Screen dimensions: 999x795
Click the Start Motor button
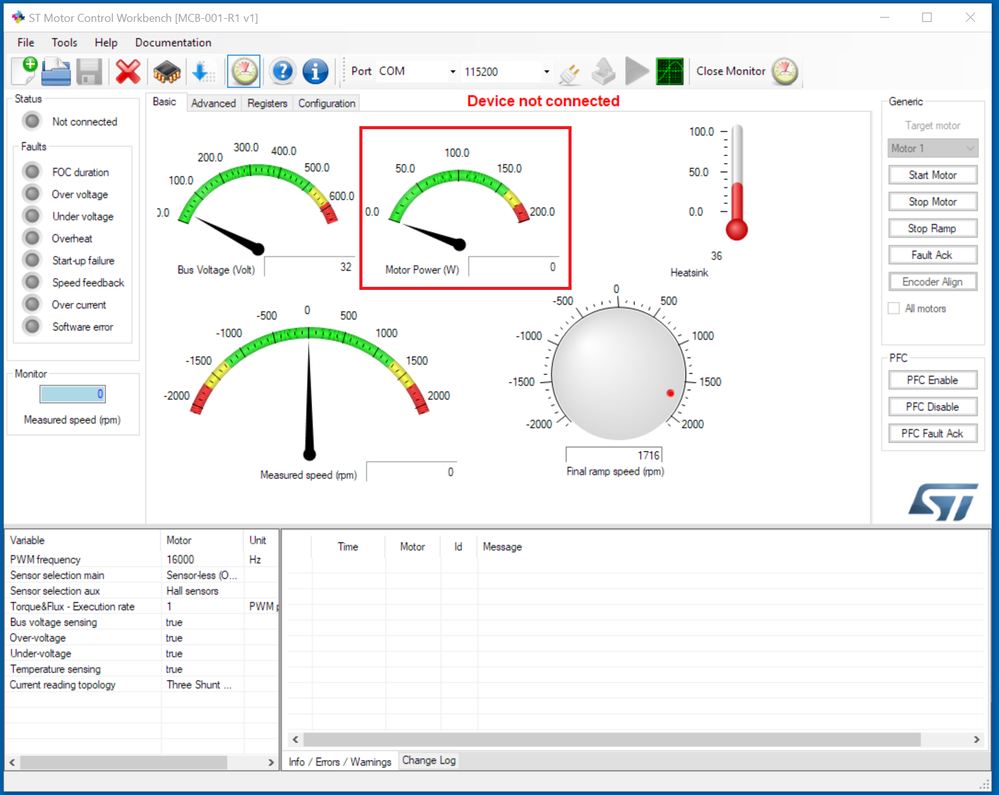[x=933, y=175]
